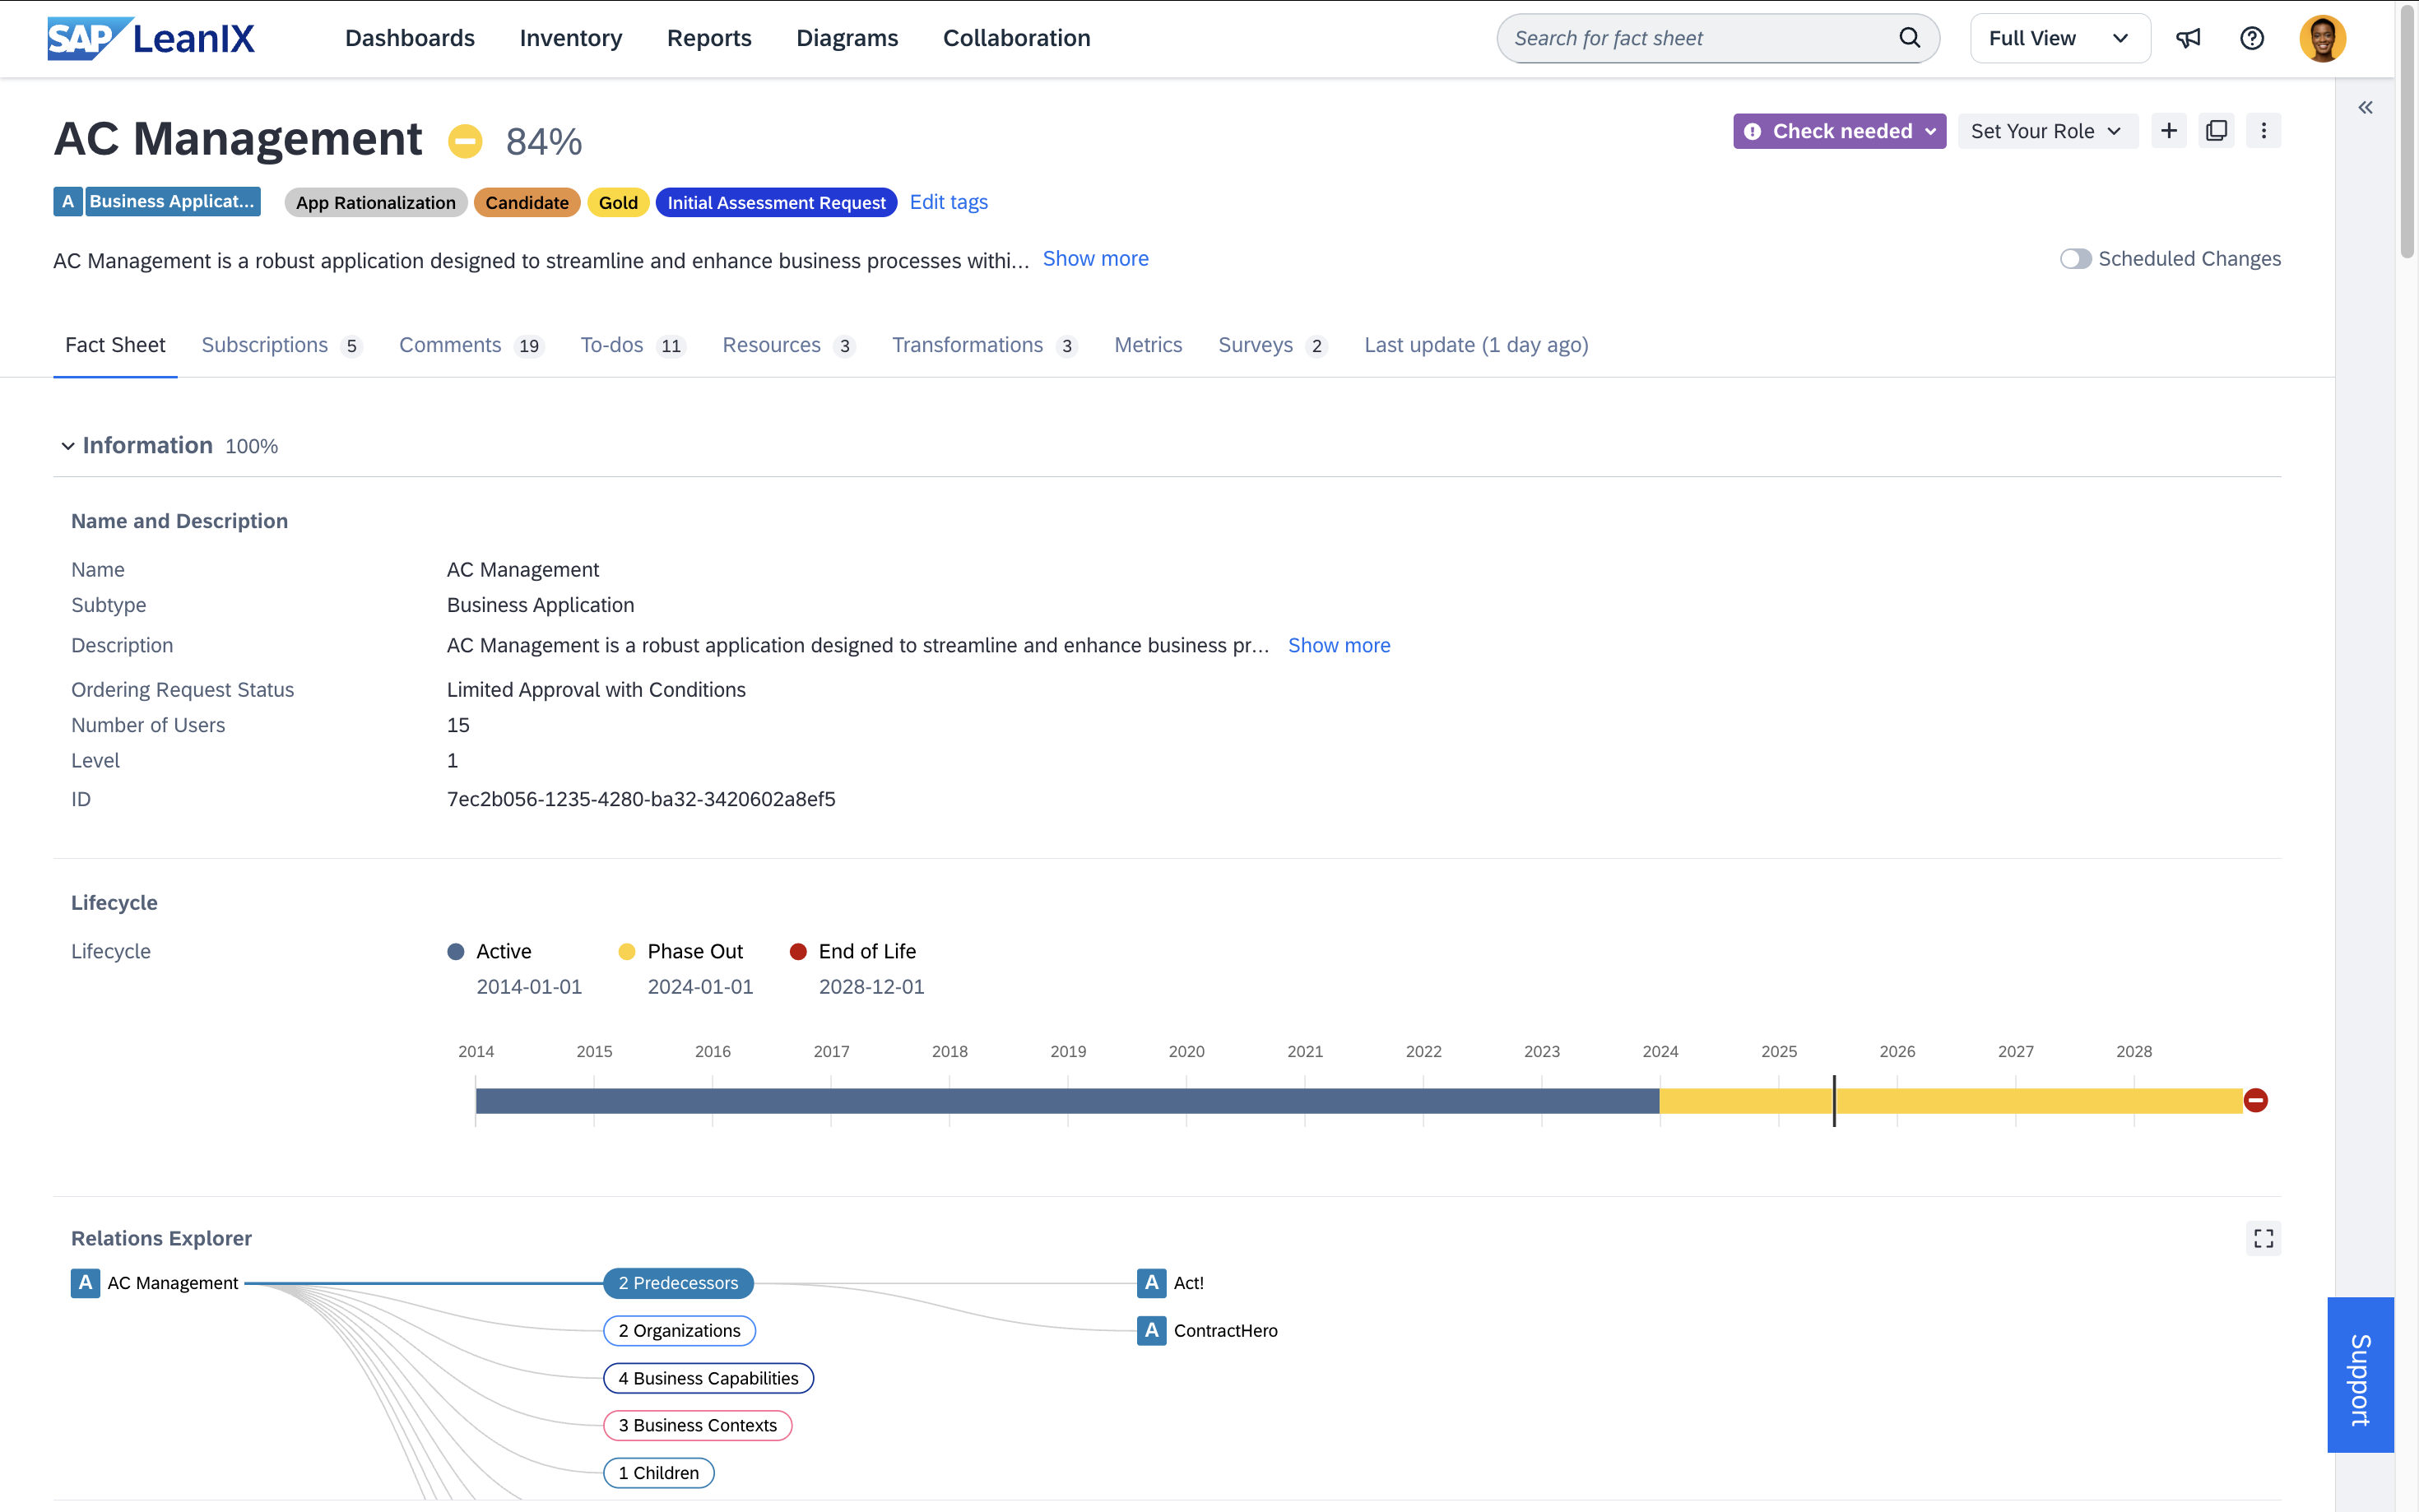Open the Reports menu
The height and width of the screenshot is (1512, 2419).
pos(708,38)
